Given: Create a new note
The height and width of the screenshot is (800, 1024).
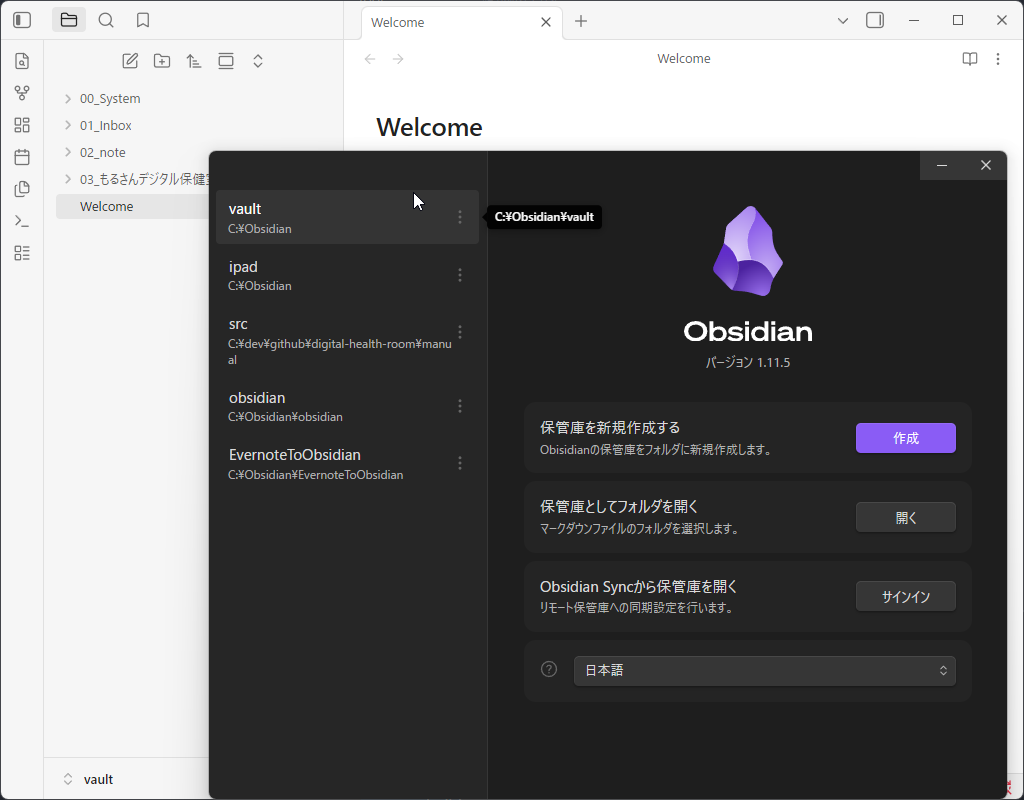Looking at the screenshot, I should (130, 61).
